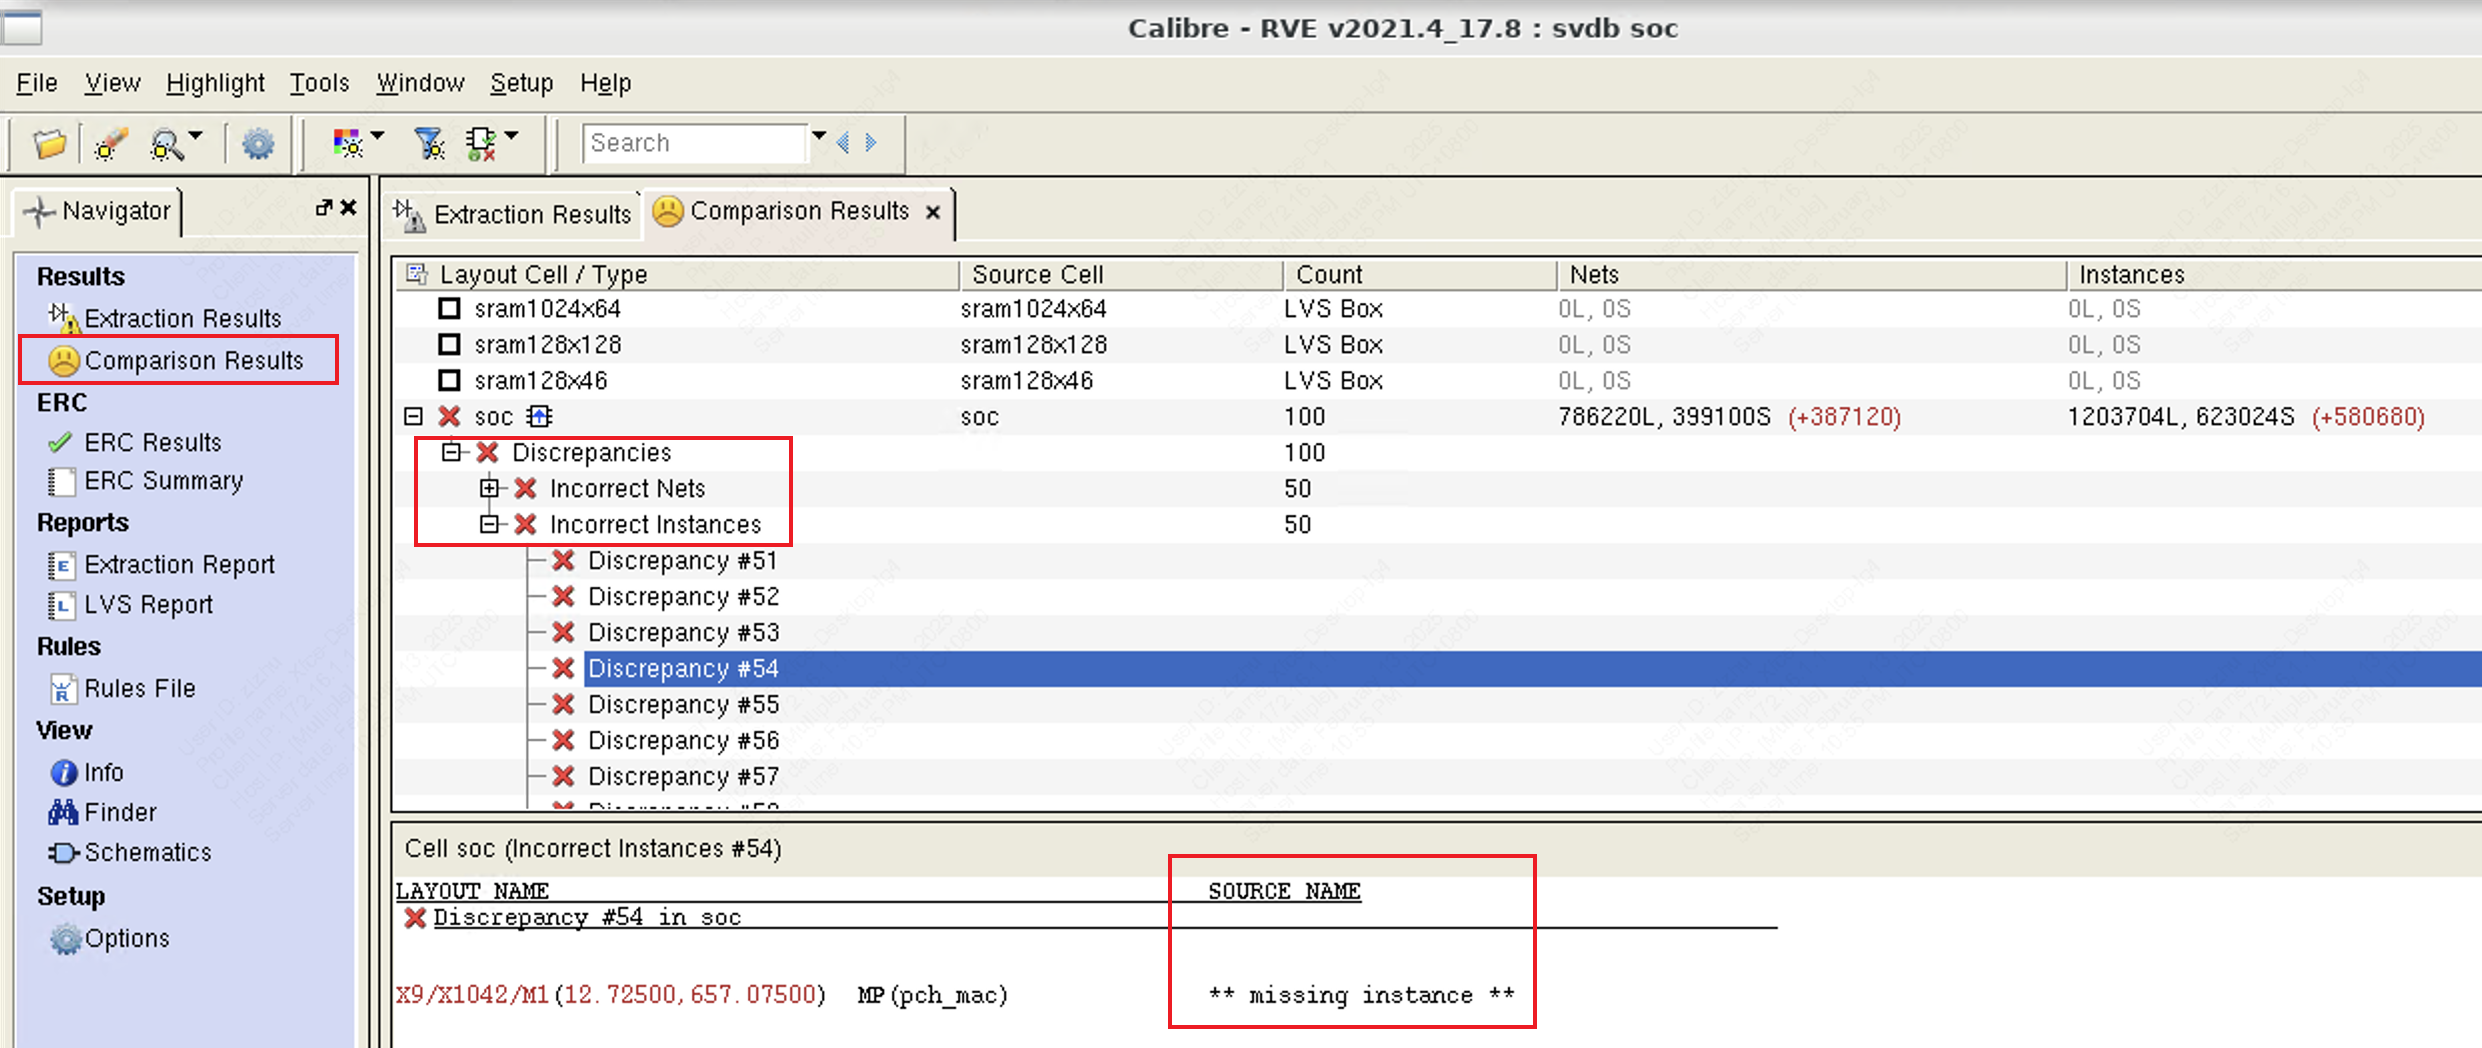
Task: Open the search field dropdown arrow
Action: pos(819,136)
